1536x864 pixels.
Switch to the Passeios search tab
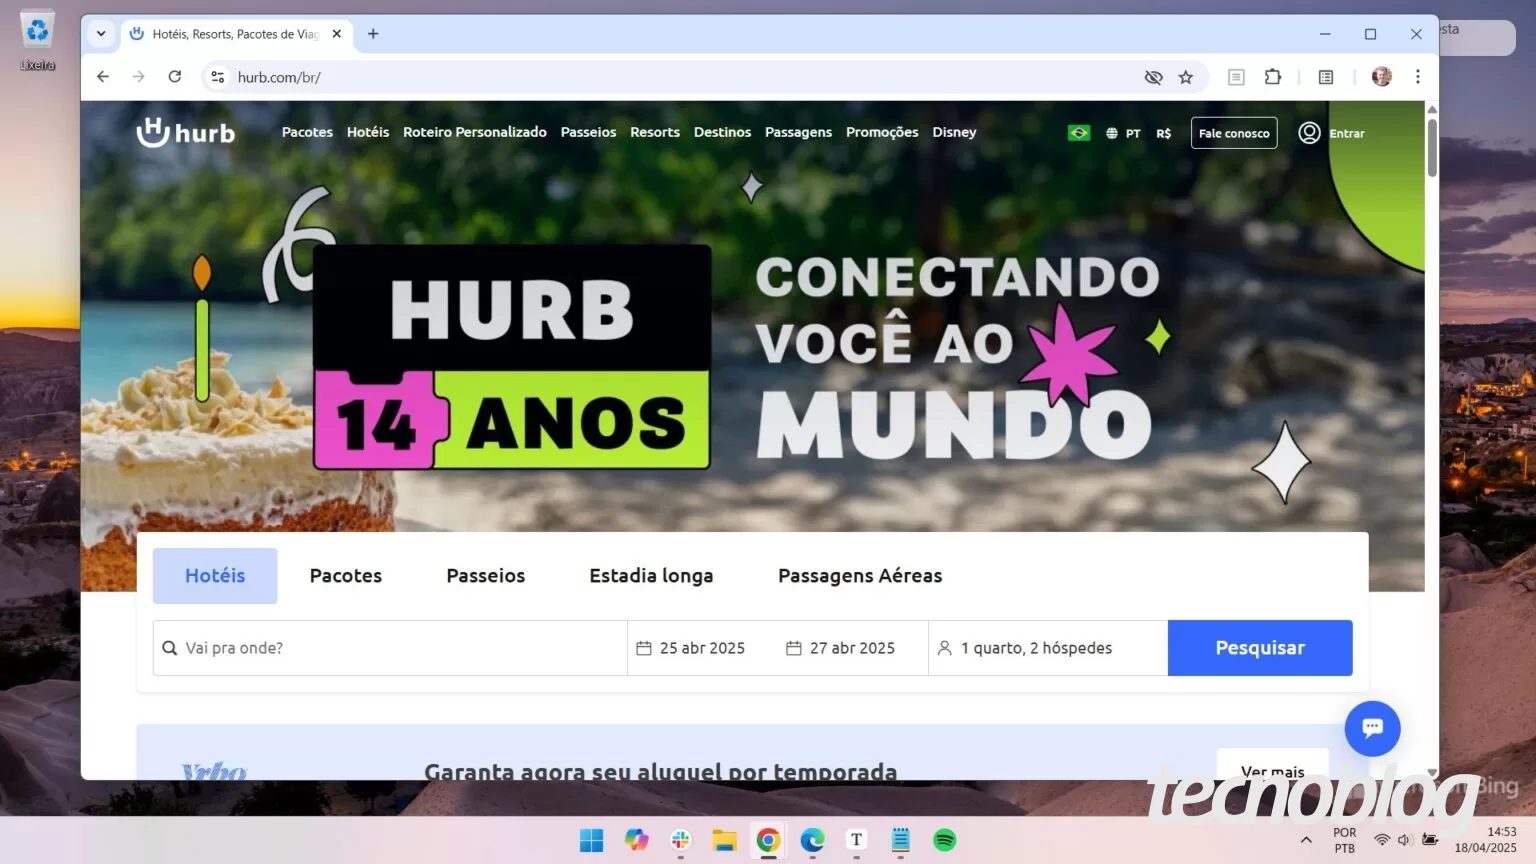click(x=486, y=576)
